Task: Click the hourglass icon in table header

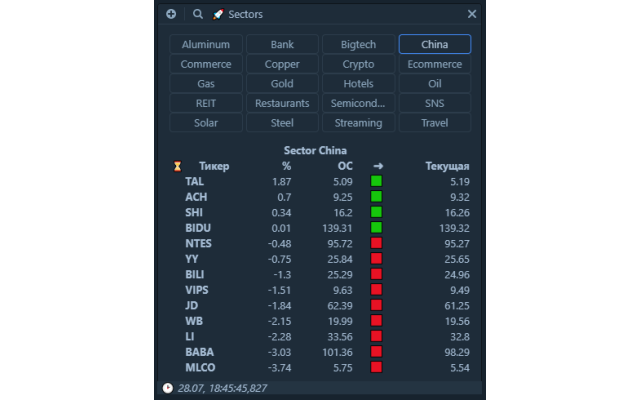Action: pyautogui.click(x=178, y=166)
